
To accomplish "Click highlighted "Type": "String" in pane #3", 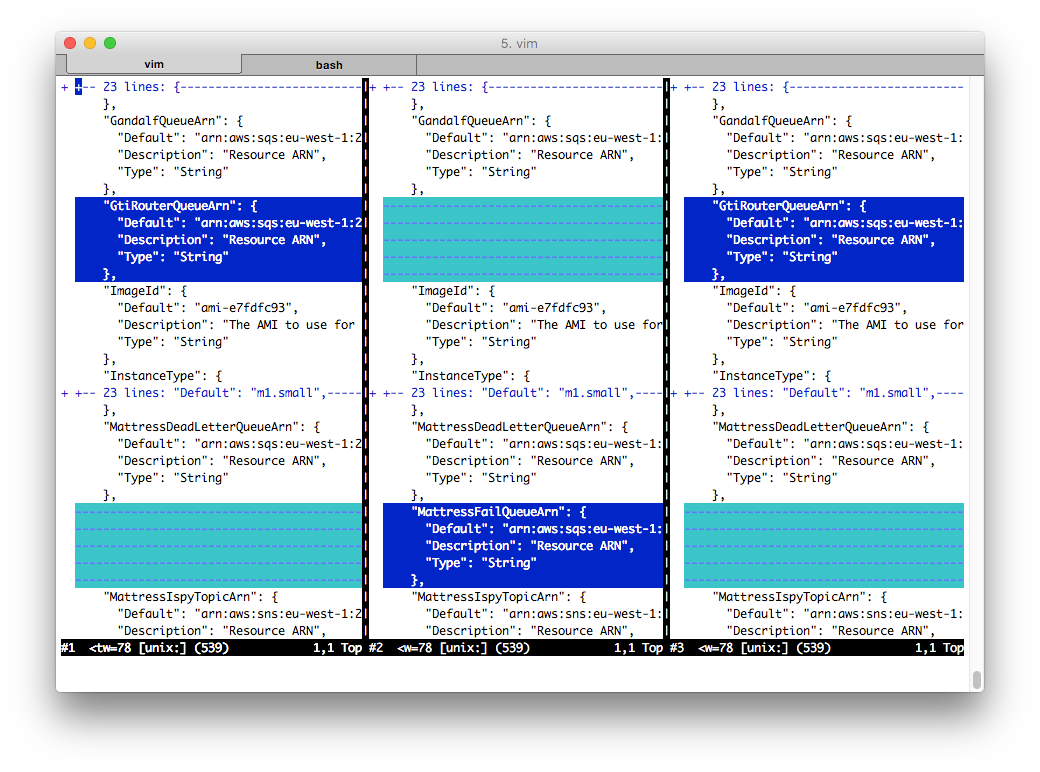I will click(782, 257).
